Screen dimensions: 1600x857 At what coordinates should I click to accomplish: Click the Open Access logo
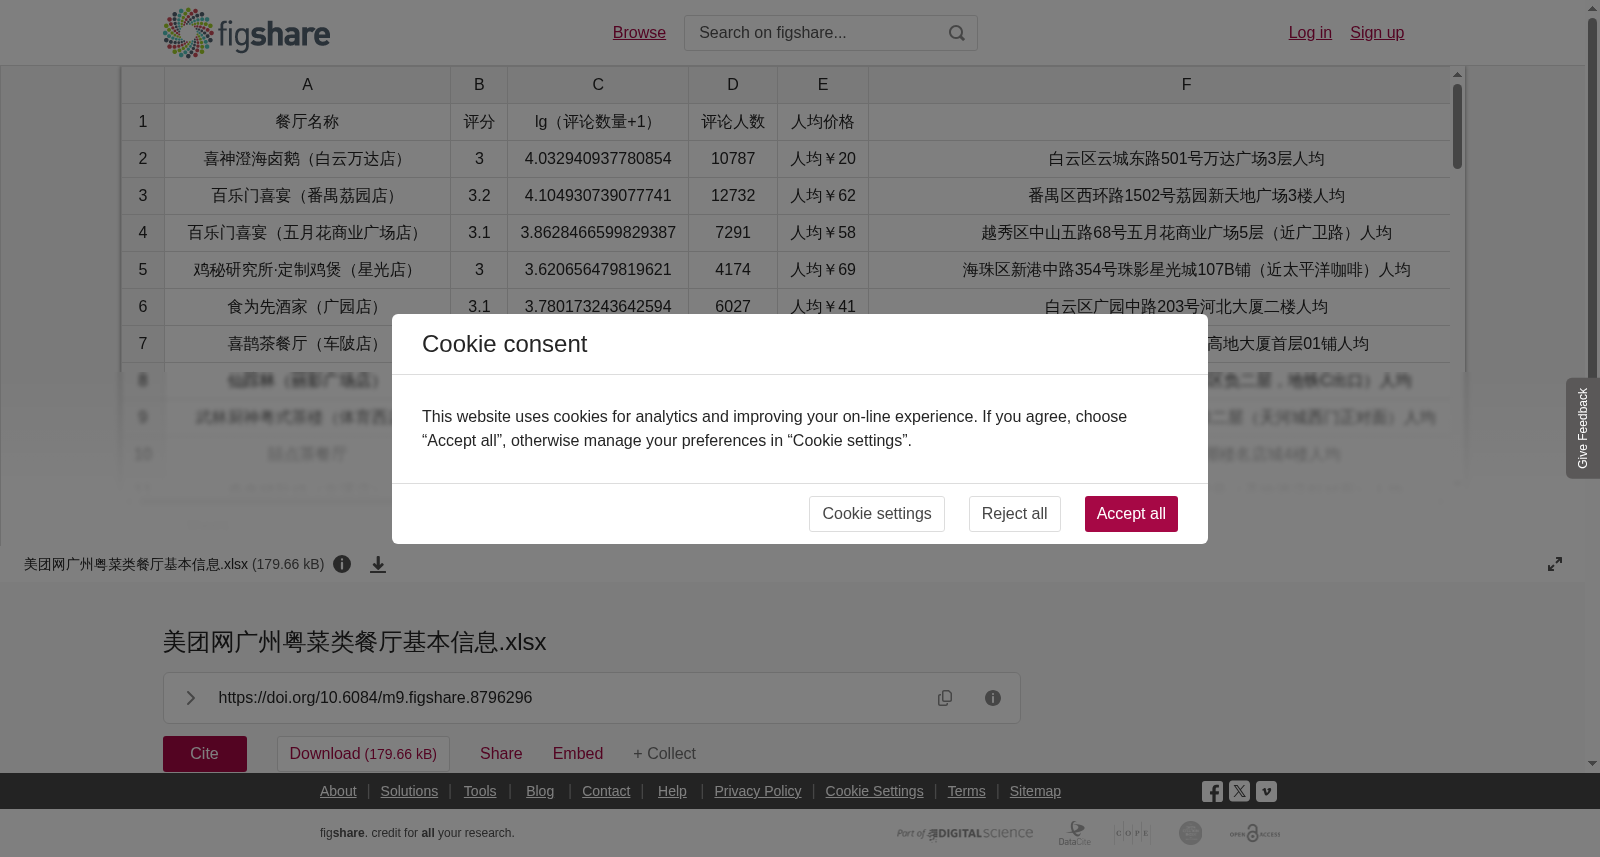click(1255, 833)
